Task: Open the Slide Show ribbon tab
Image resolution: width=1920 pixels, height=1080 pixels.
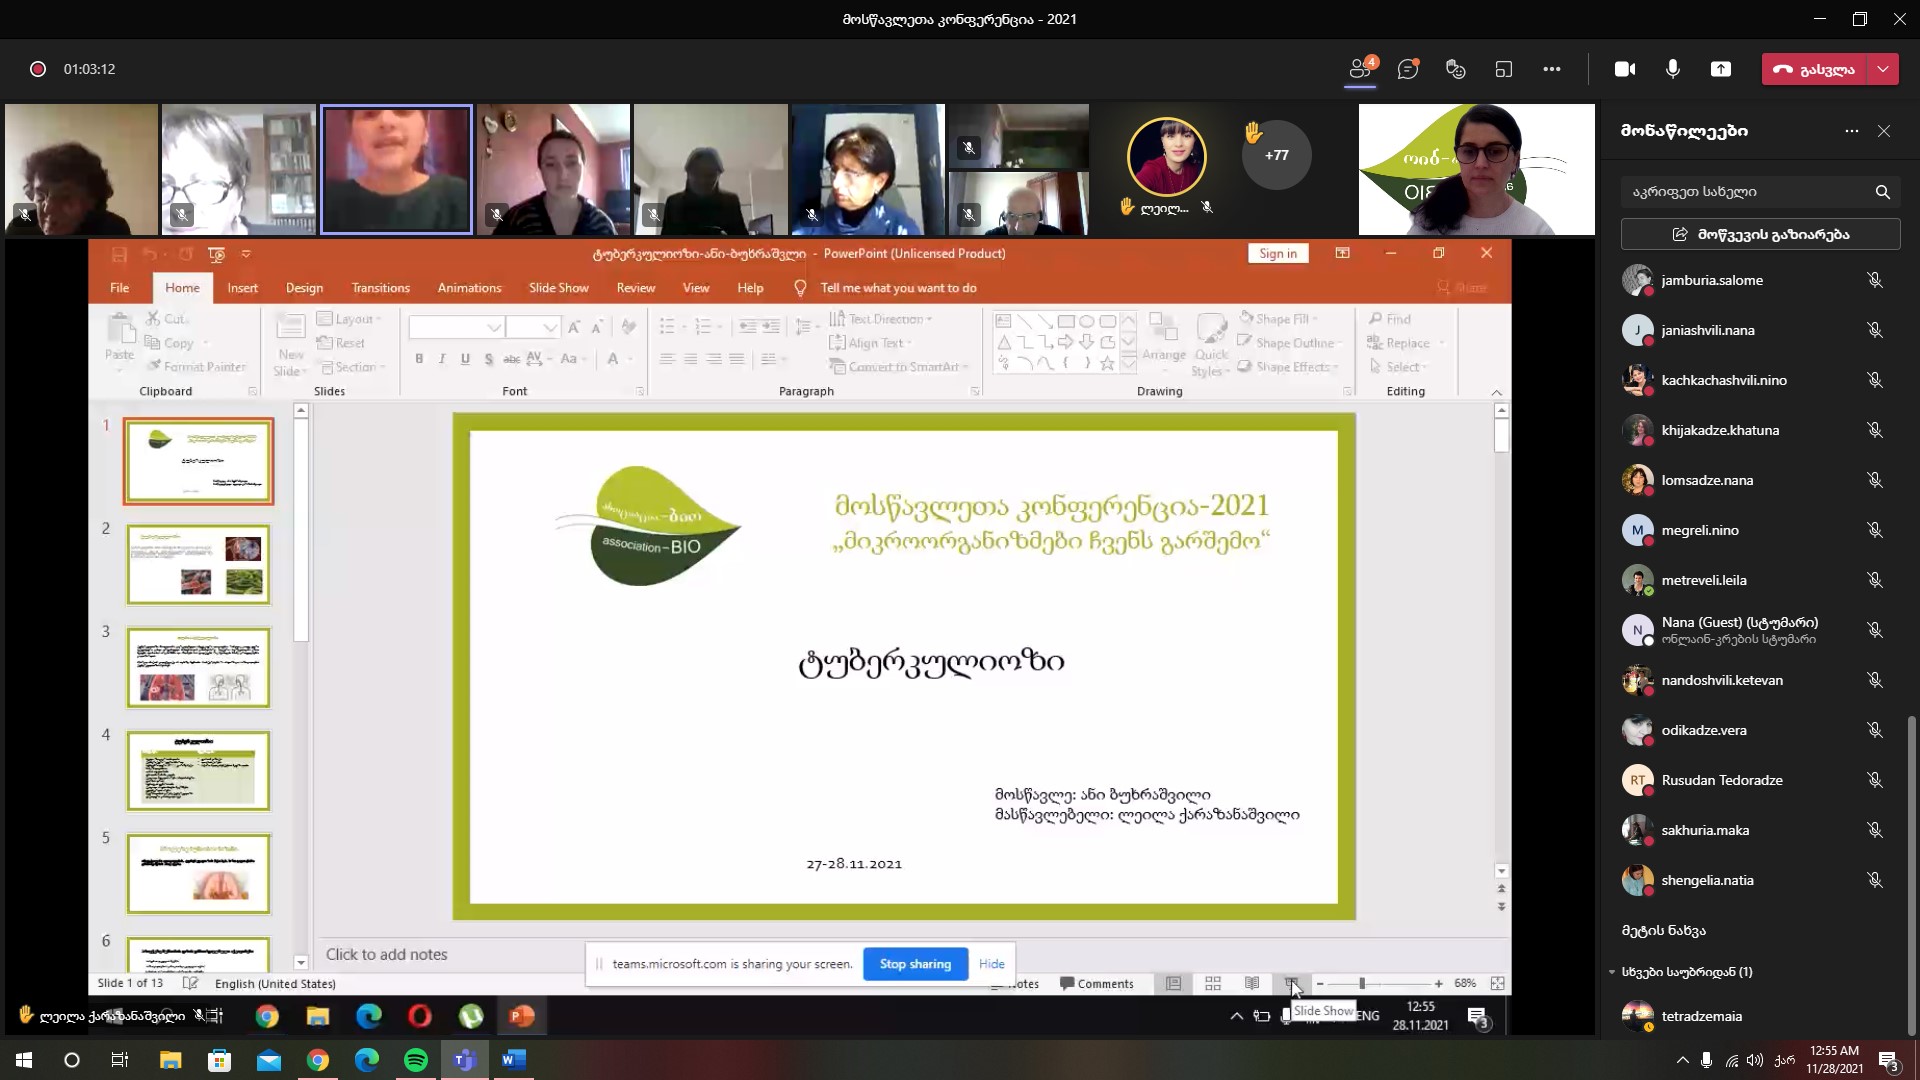Action: 558,288
